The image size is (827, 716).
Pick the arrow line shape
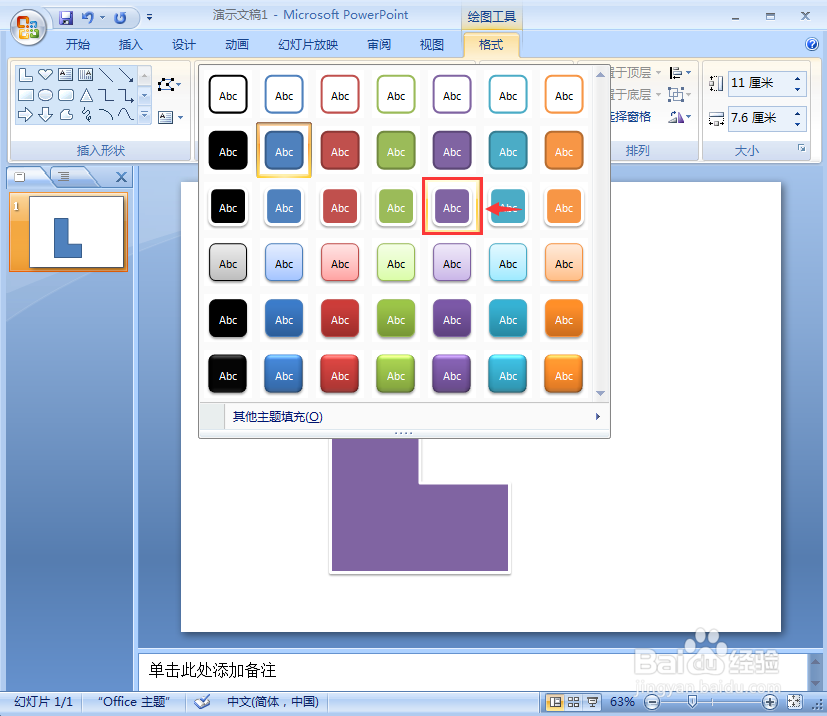126,75
